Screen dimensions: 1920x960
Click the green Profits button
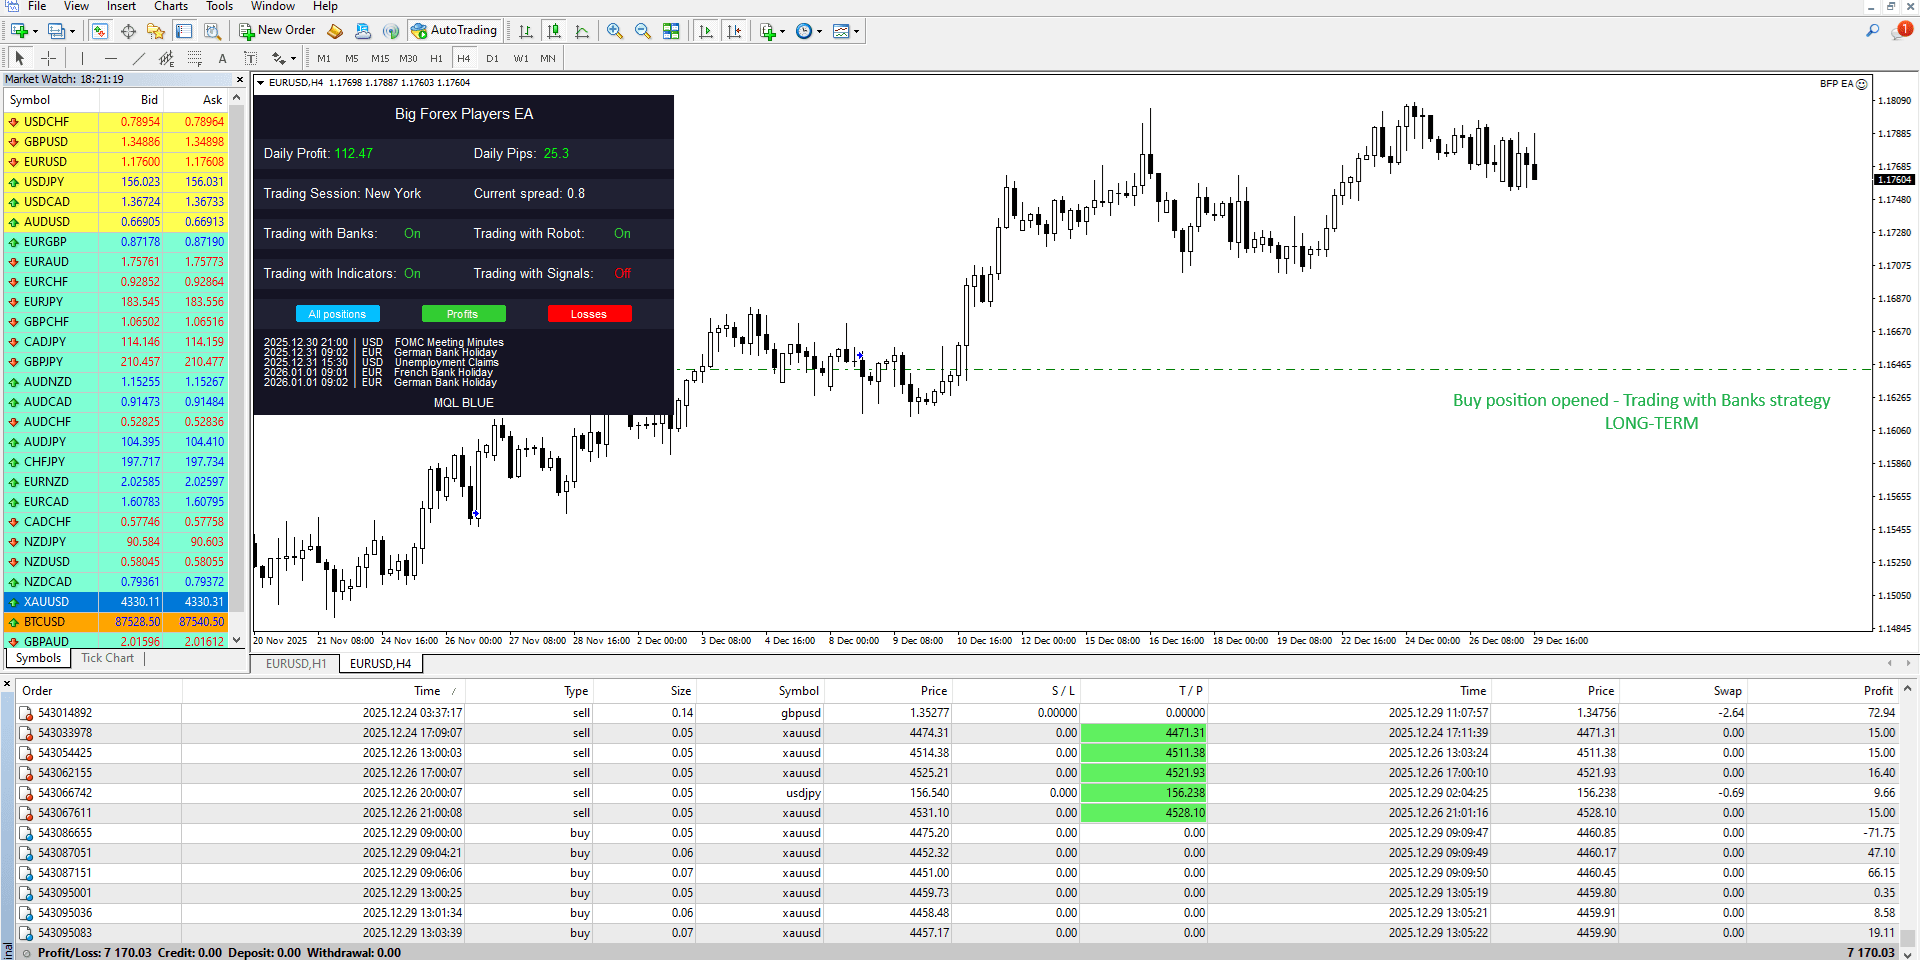point(463,314)
